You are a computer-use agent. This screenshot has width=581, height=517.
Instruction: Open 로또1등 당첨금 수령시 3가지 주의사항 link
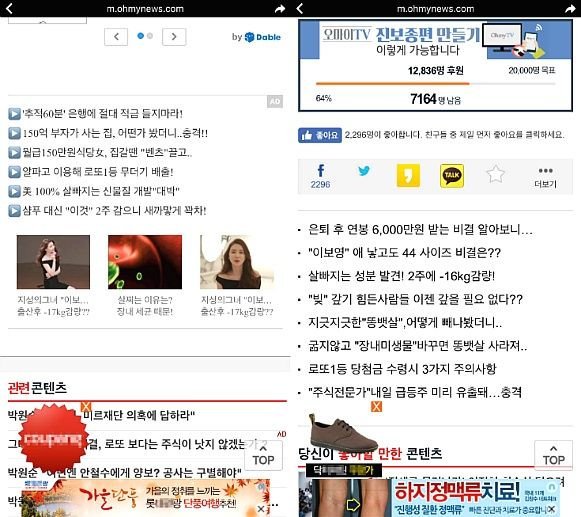(x=402, y=369)
